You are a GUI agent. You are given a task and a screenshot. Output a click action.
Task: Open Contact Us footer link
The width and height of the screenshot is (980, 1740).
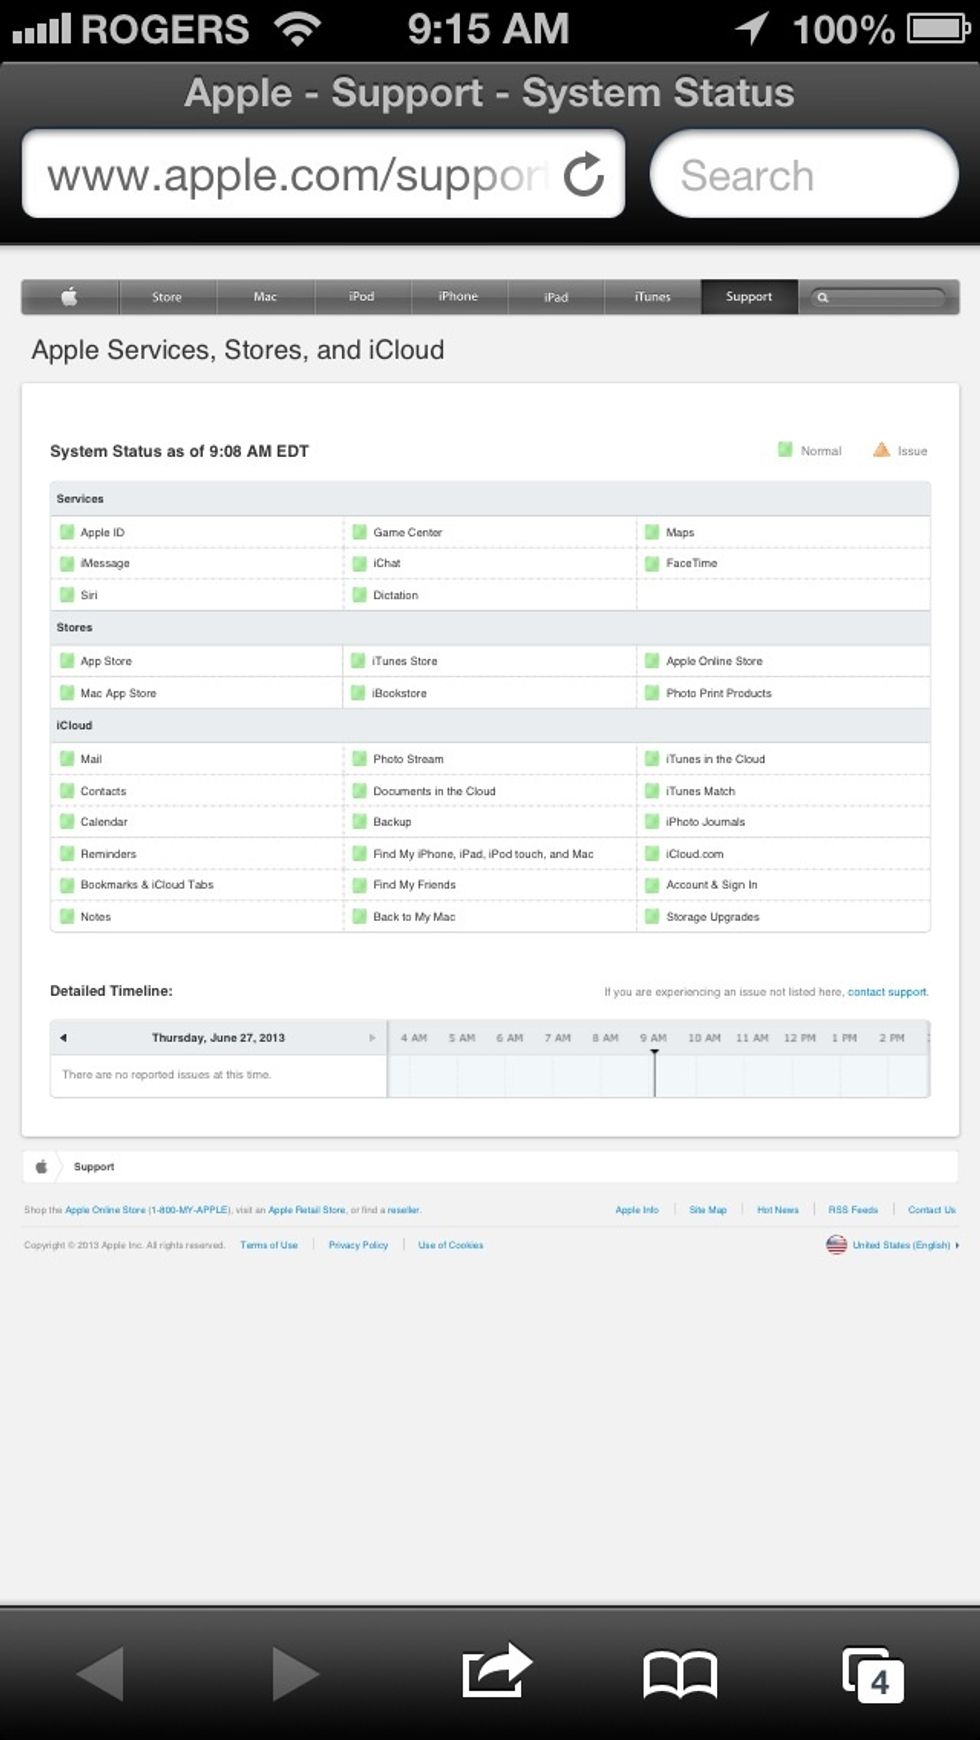pos(932,1210)
